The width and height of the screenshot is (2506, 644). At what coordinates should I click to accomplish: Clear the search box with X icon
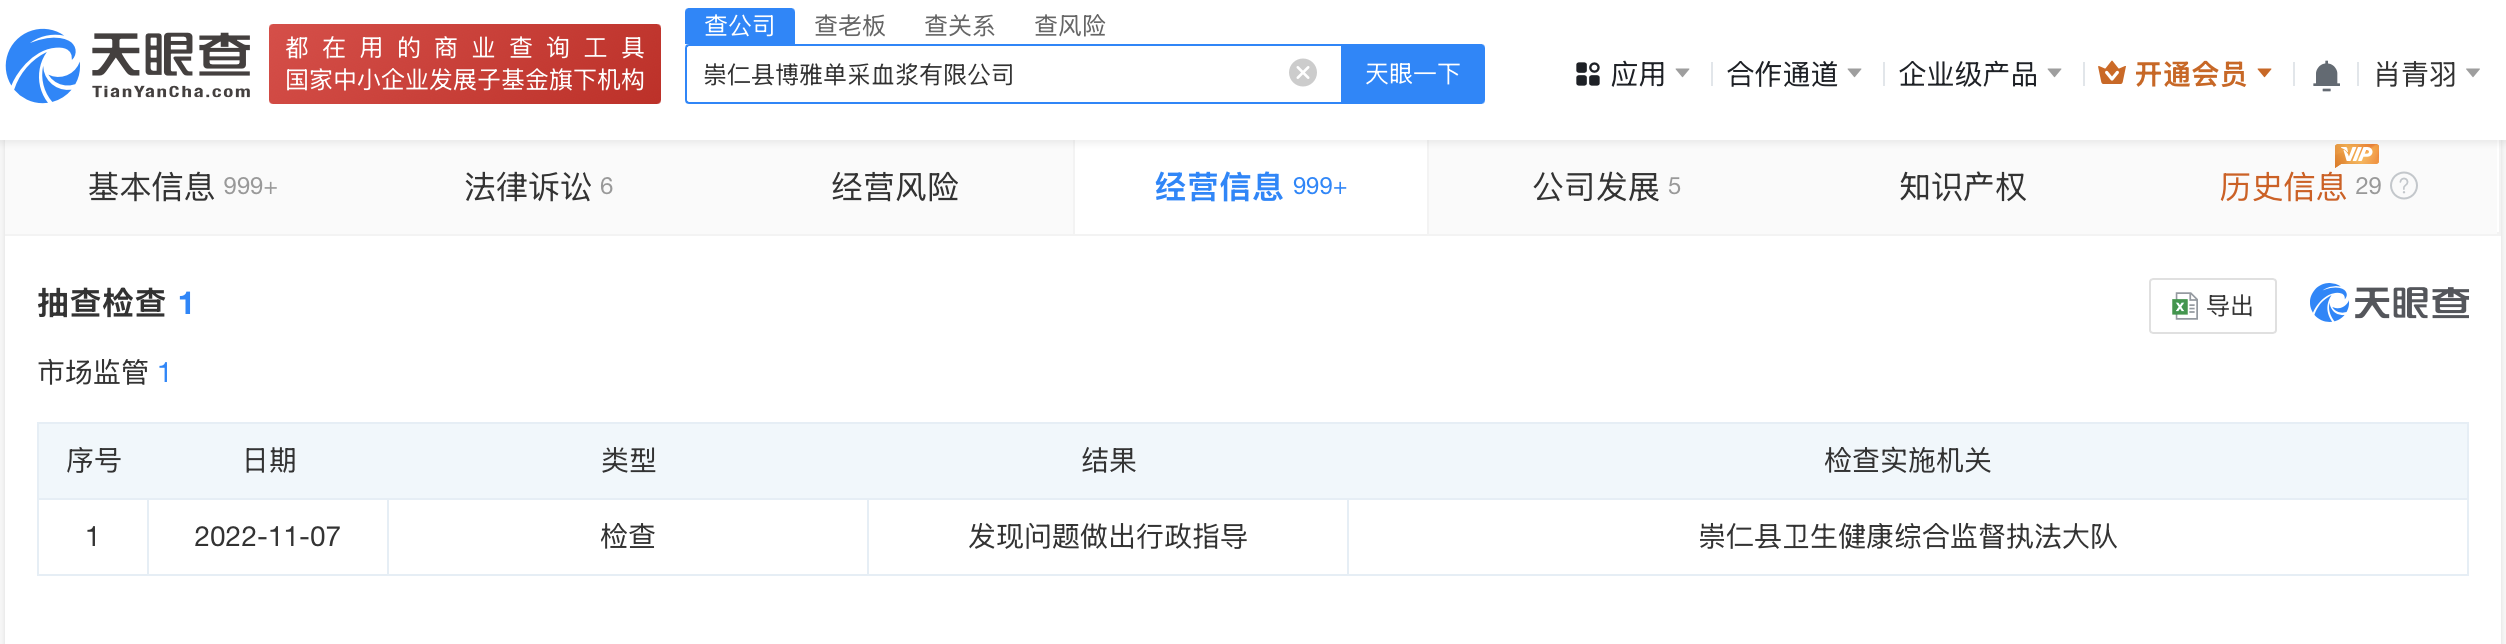pos(1302,73)
